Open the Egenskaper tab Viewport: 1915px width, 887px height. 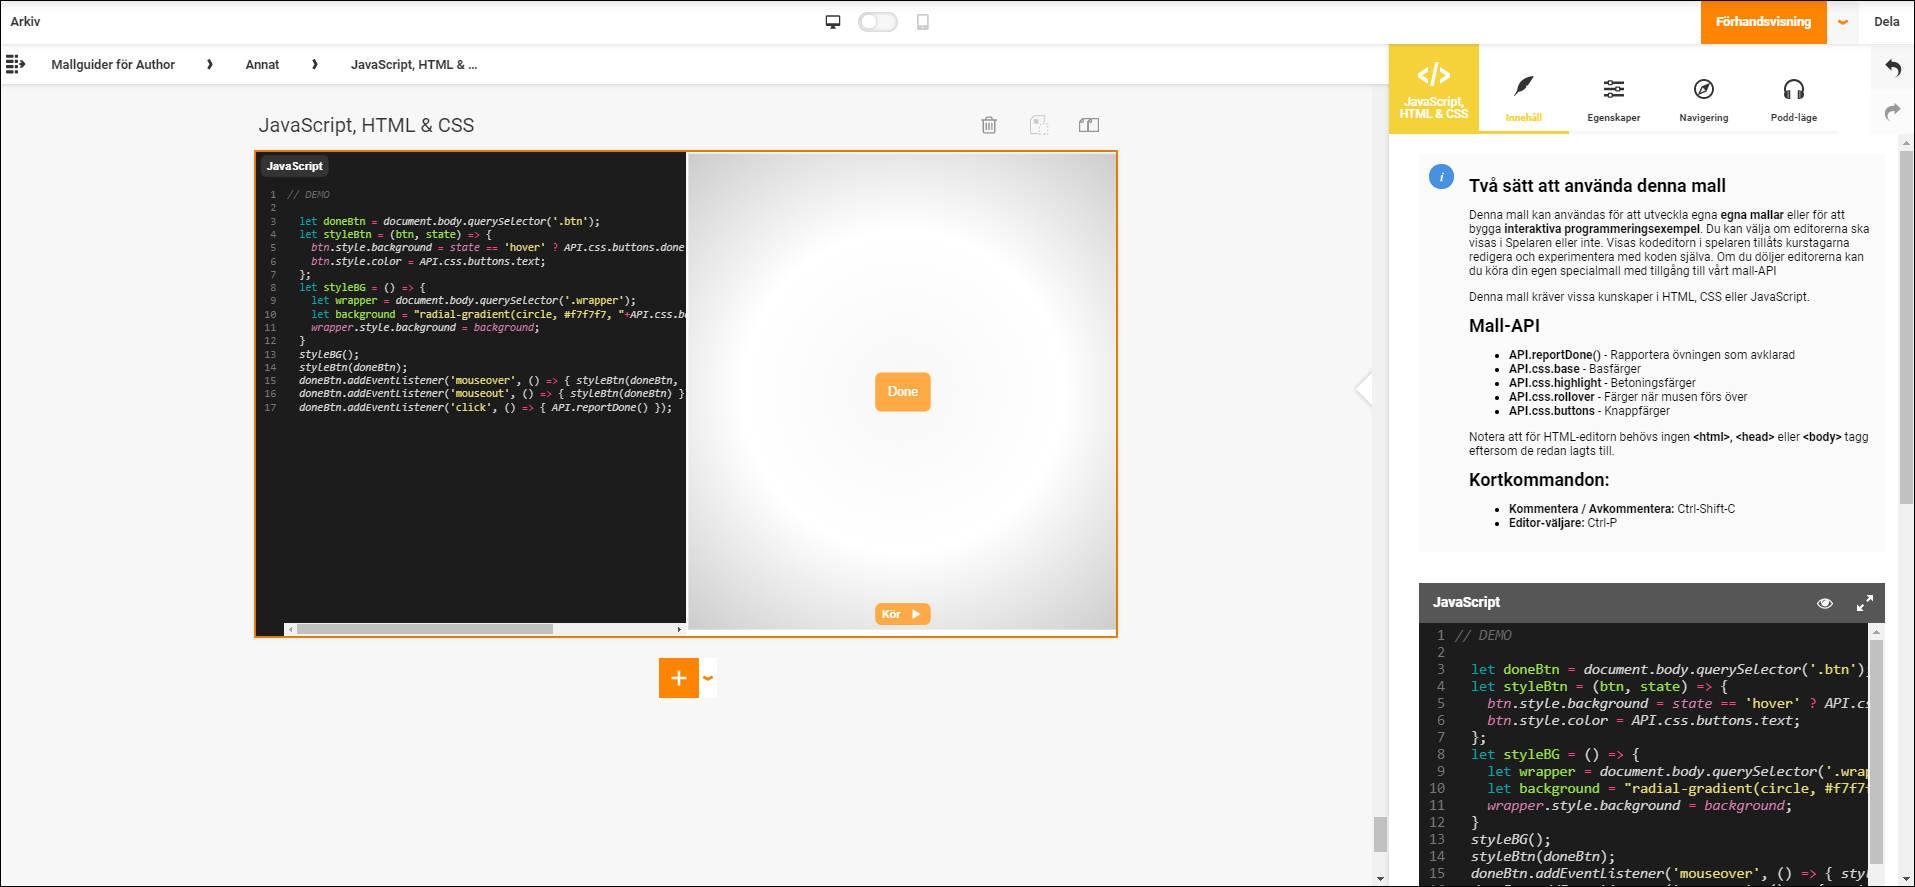1613,100
